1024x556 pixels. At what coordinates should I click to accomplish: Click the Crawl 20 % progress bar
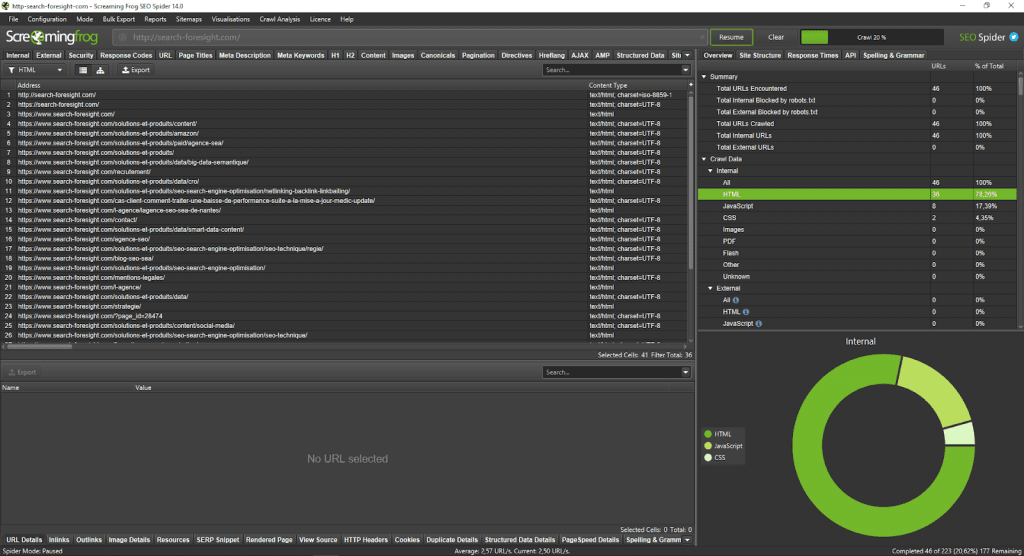tap(872, 37)
